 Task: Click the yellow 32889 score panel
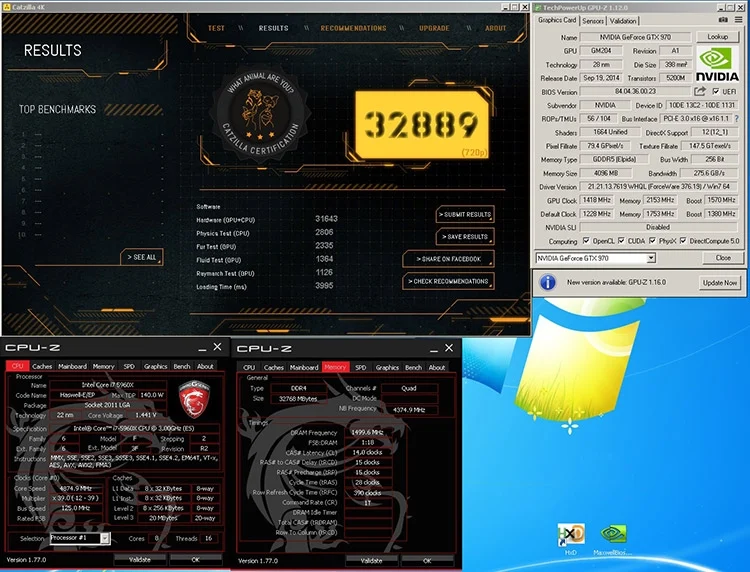421,125
